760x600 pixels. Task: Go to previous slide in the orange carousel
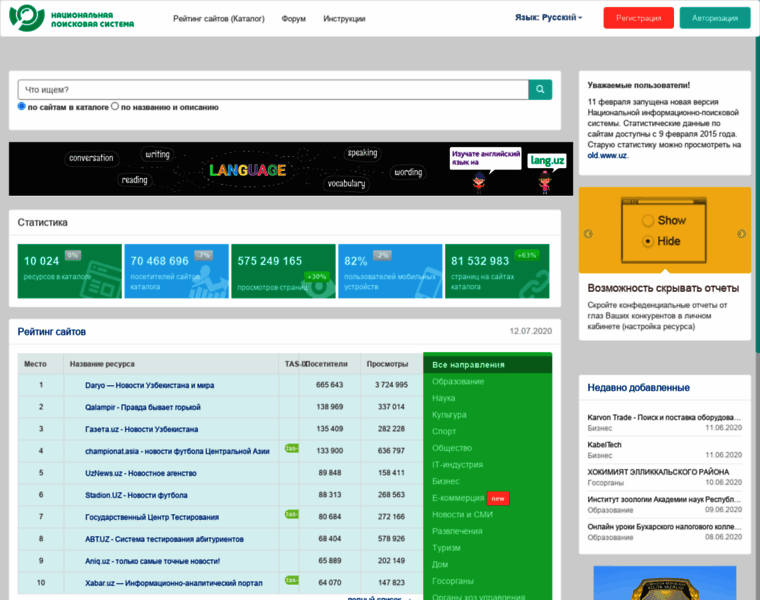coord(588,234)
